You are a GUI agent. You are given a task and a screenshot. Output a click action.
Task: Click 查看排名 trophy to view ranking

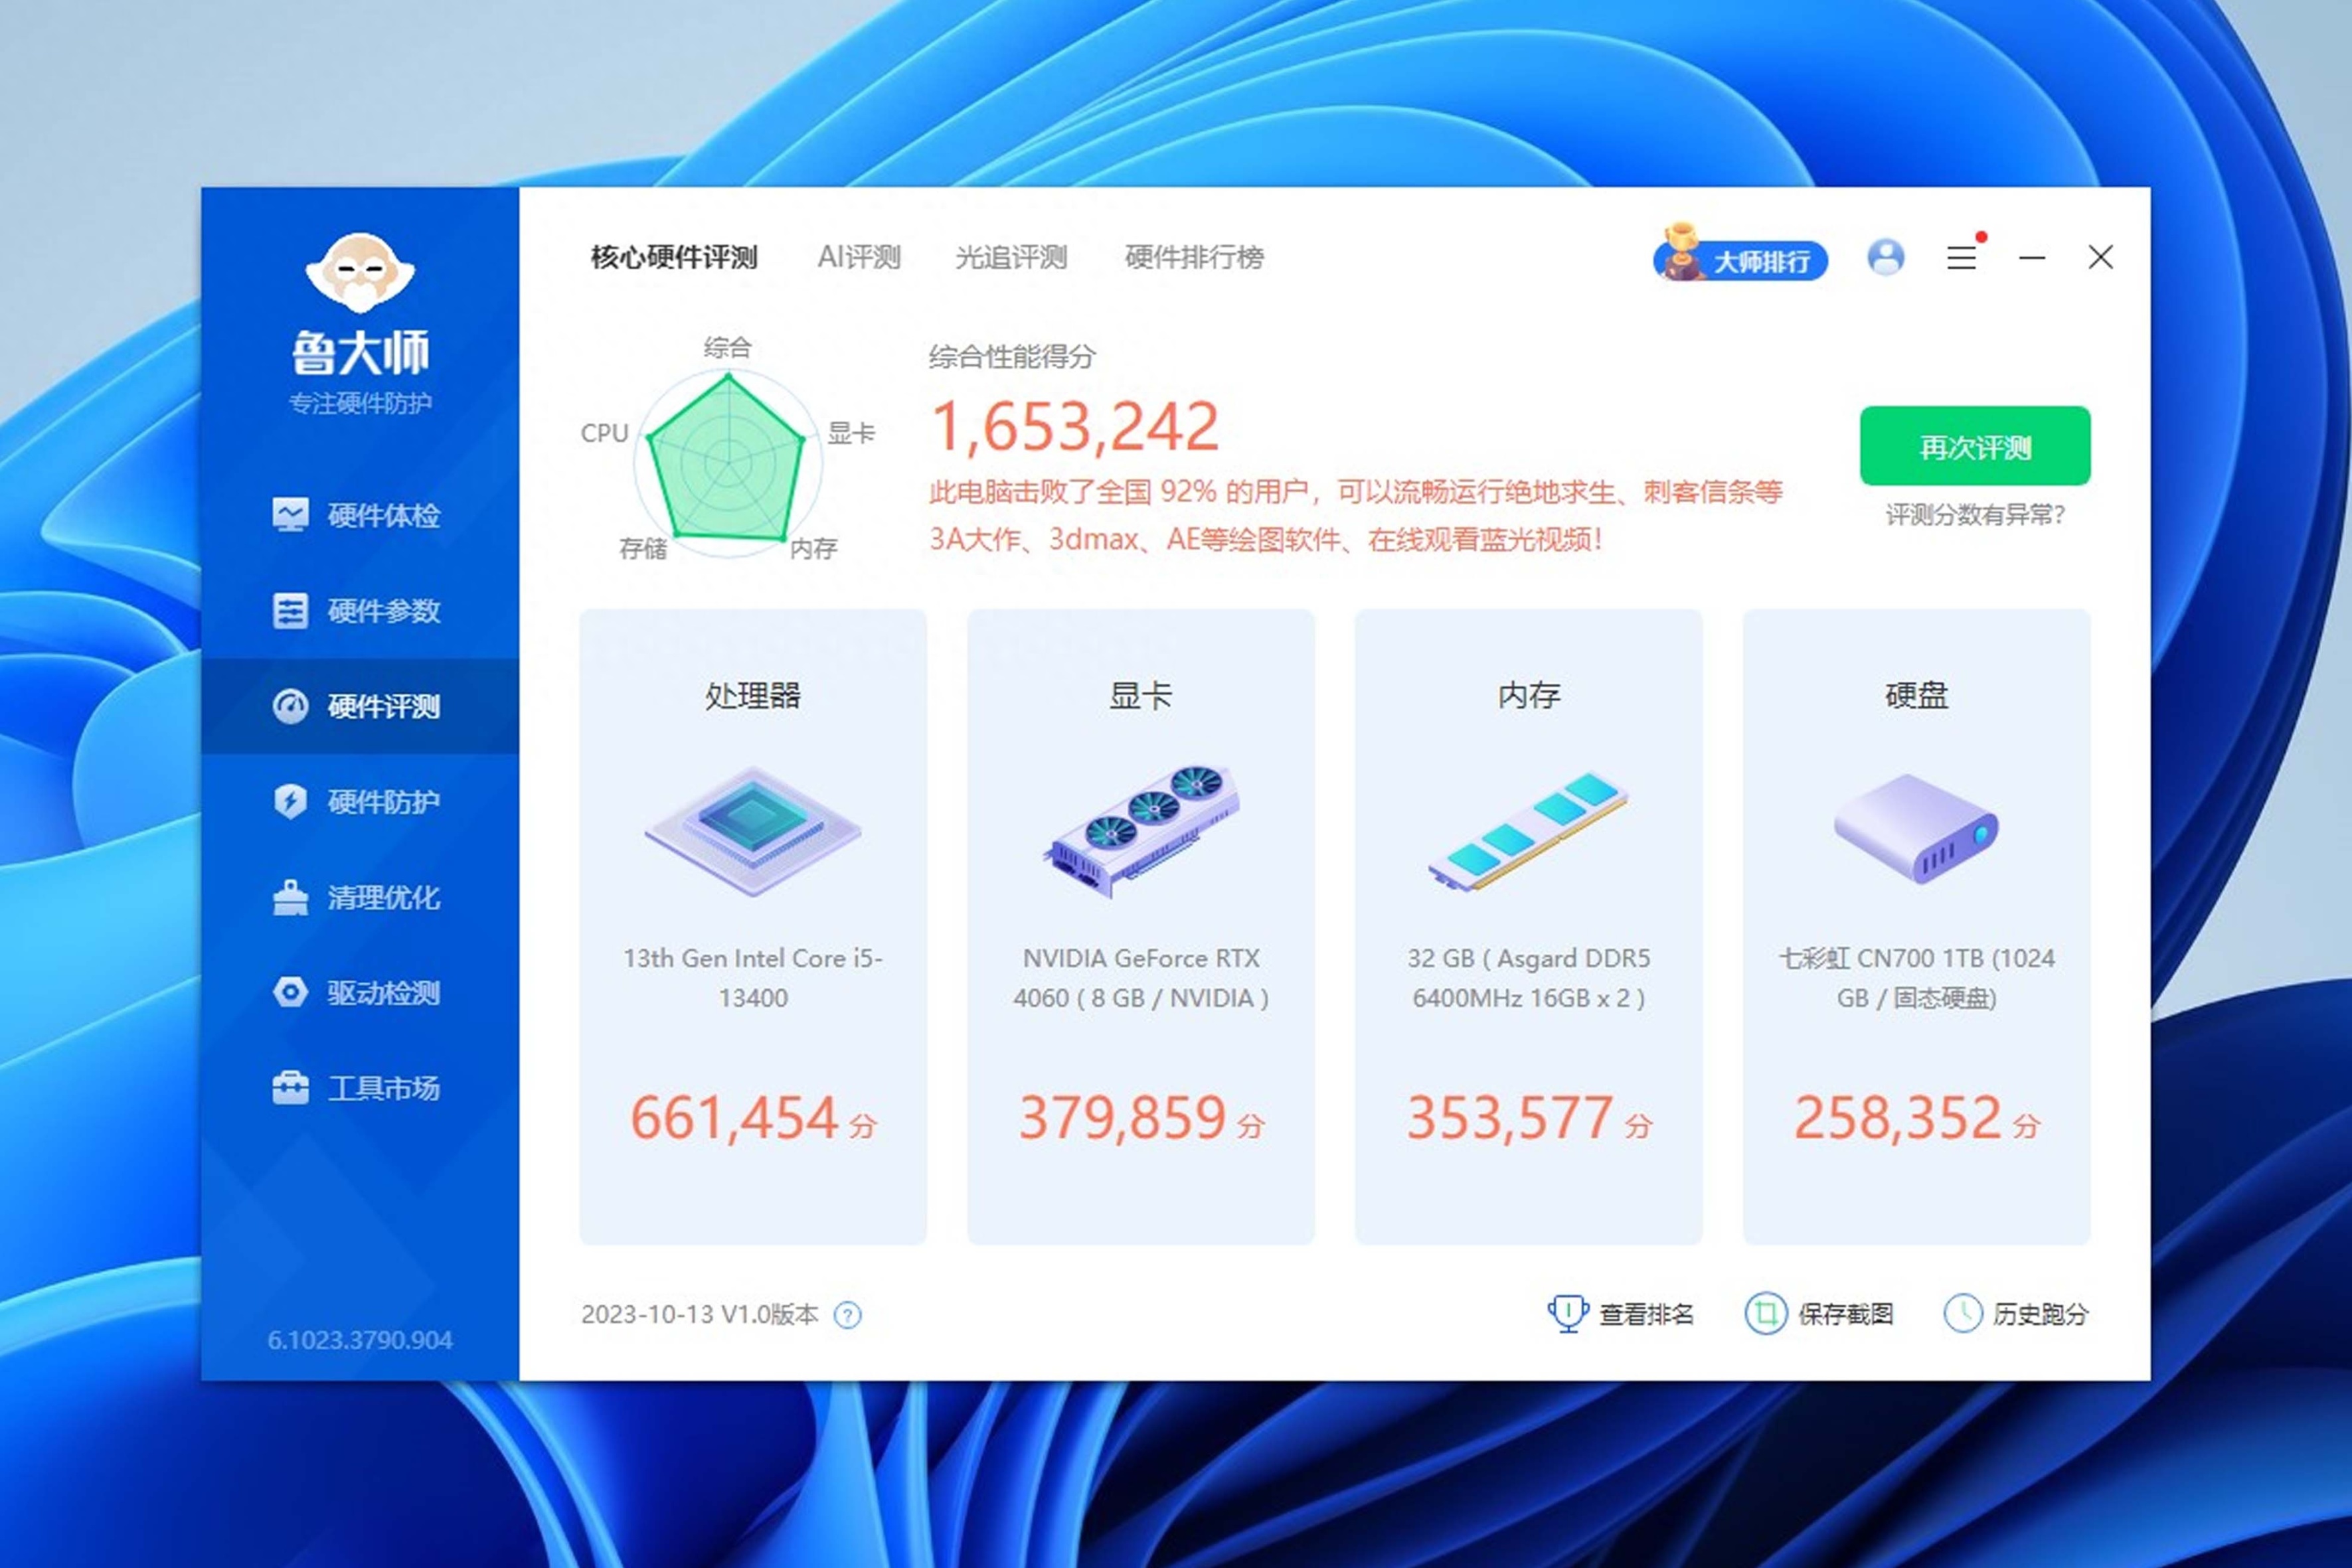pos(1622,1314)
